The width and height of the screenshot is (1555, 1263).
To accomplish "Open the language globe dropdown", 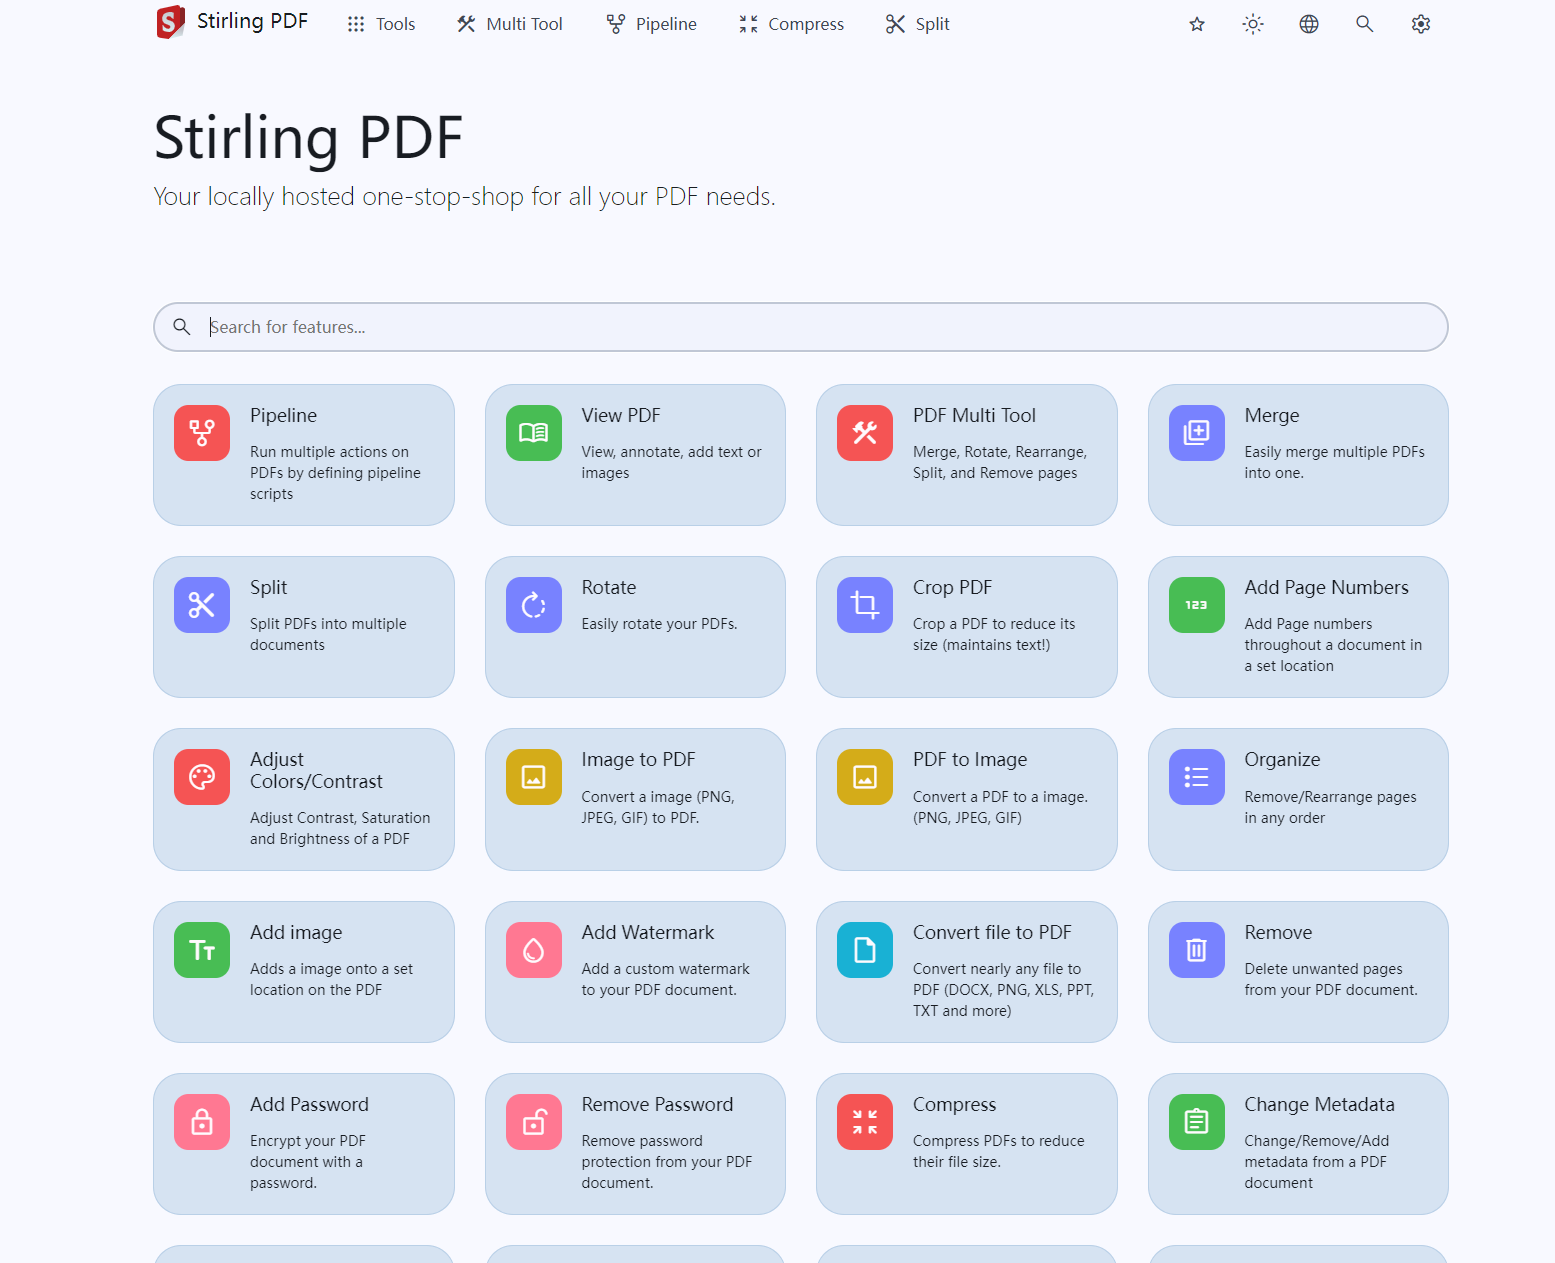I will point(1309,24).
